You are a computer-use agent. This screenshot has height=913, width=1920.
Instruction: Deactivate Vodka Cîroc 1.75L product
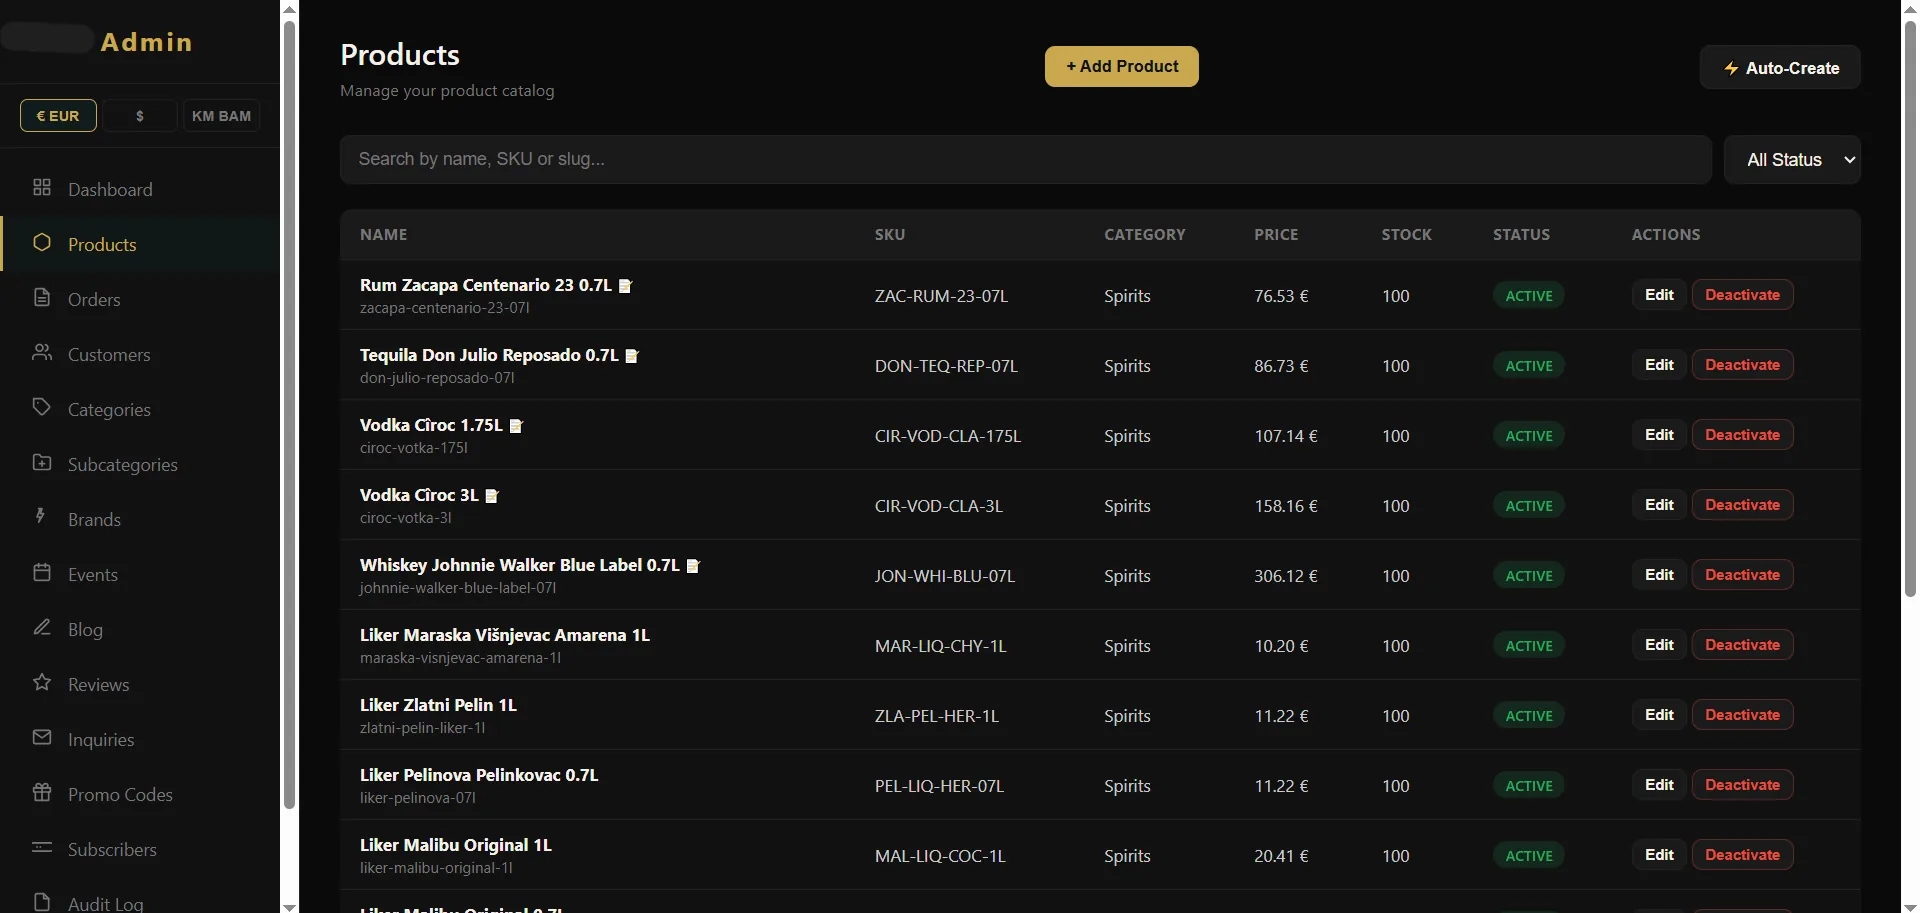1742,435
